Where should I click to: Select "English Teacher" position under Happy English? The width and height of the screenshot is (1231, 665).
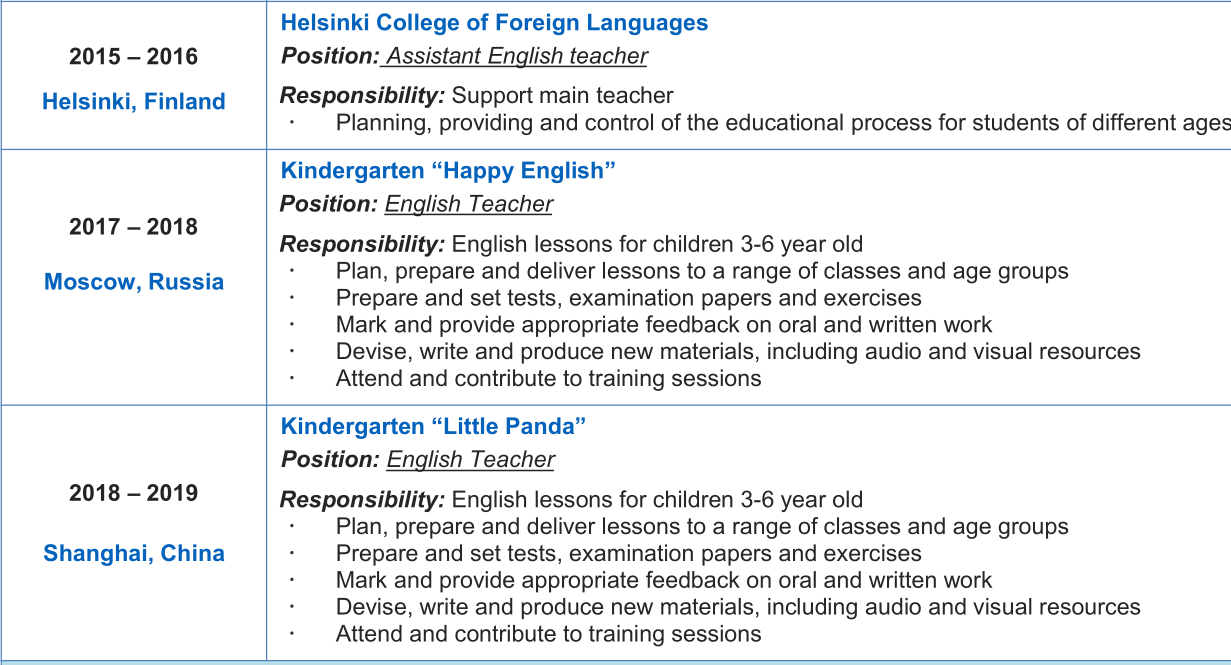point(468,204)
